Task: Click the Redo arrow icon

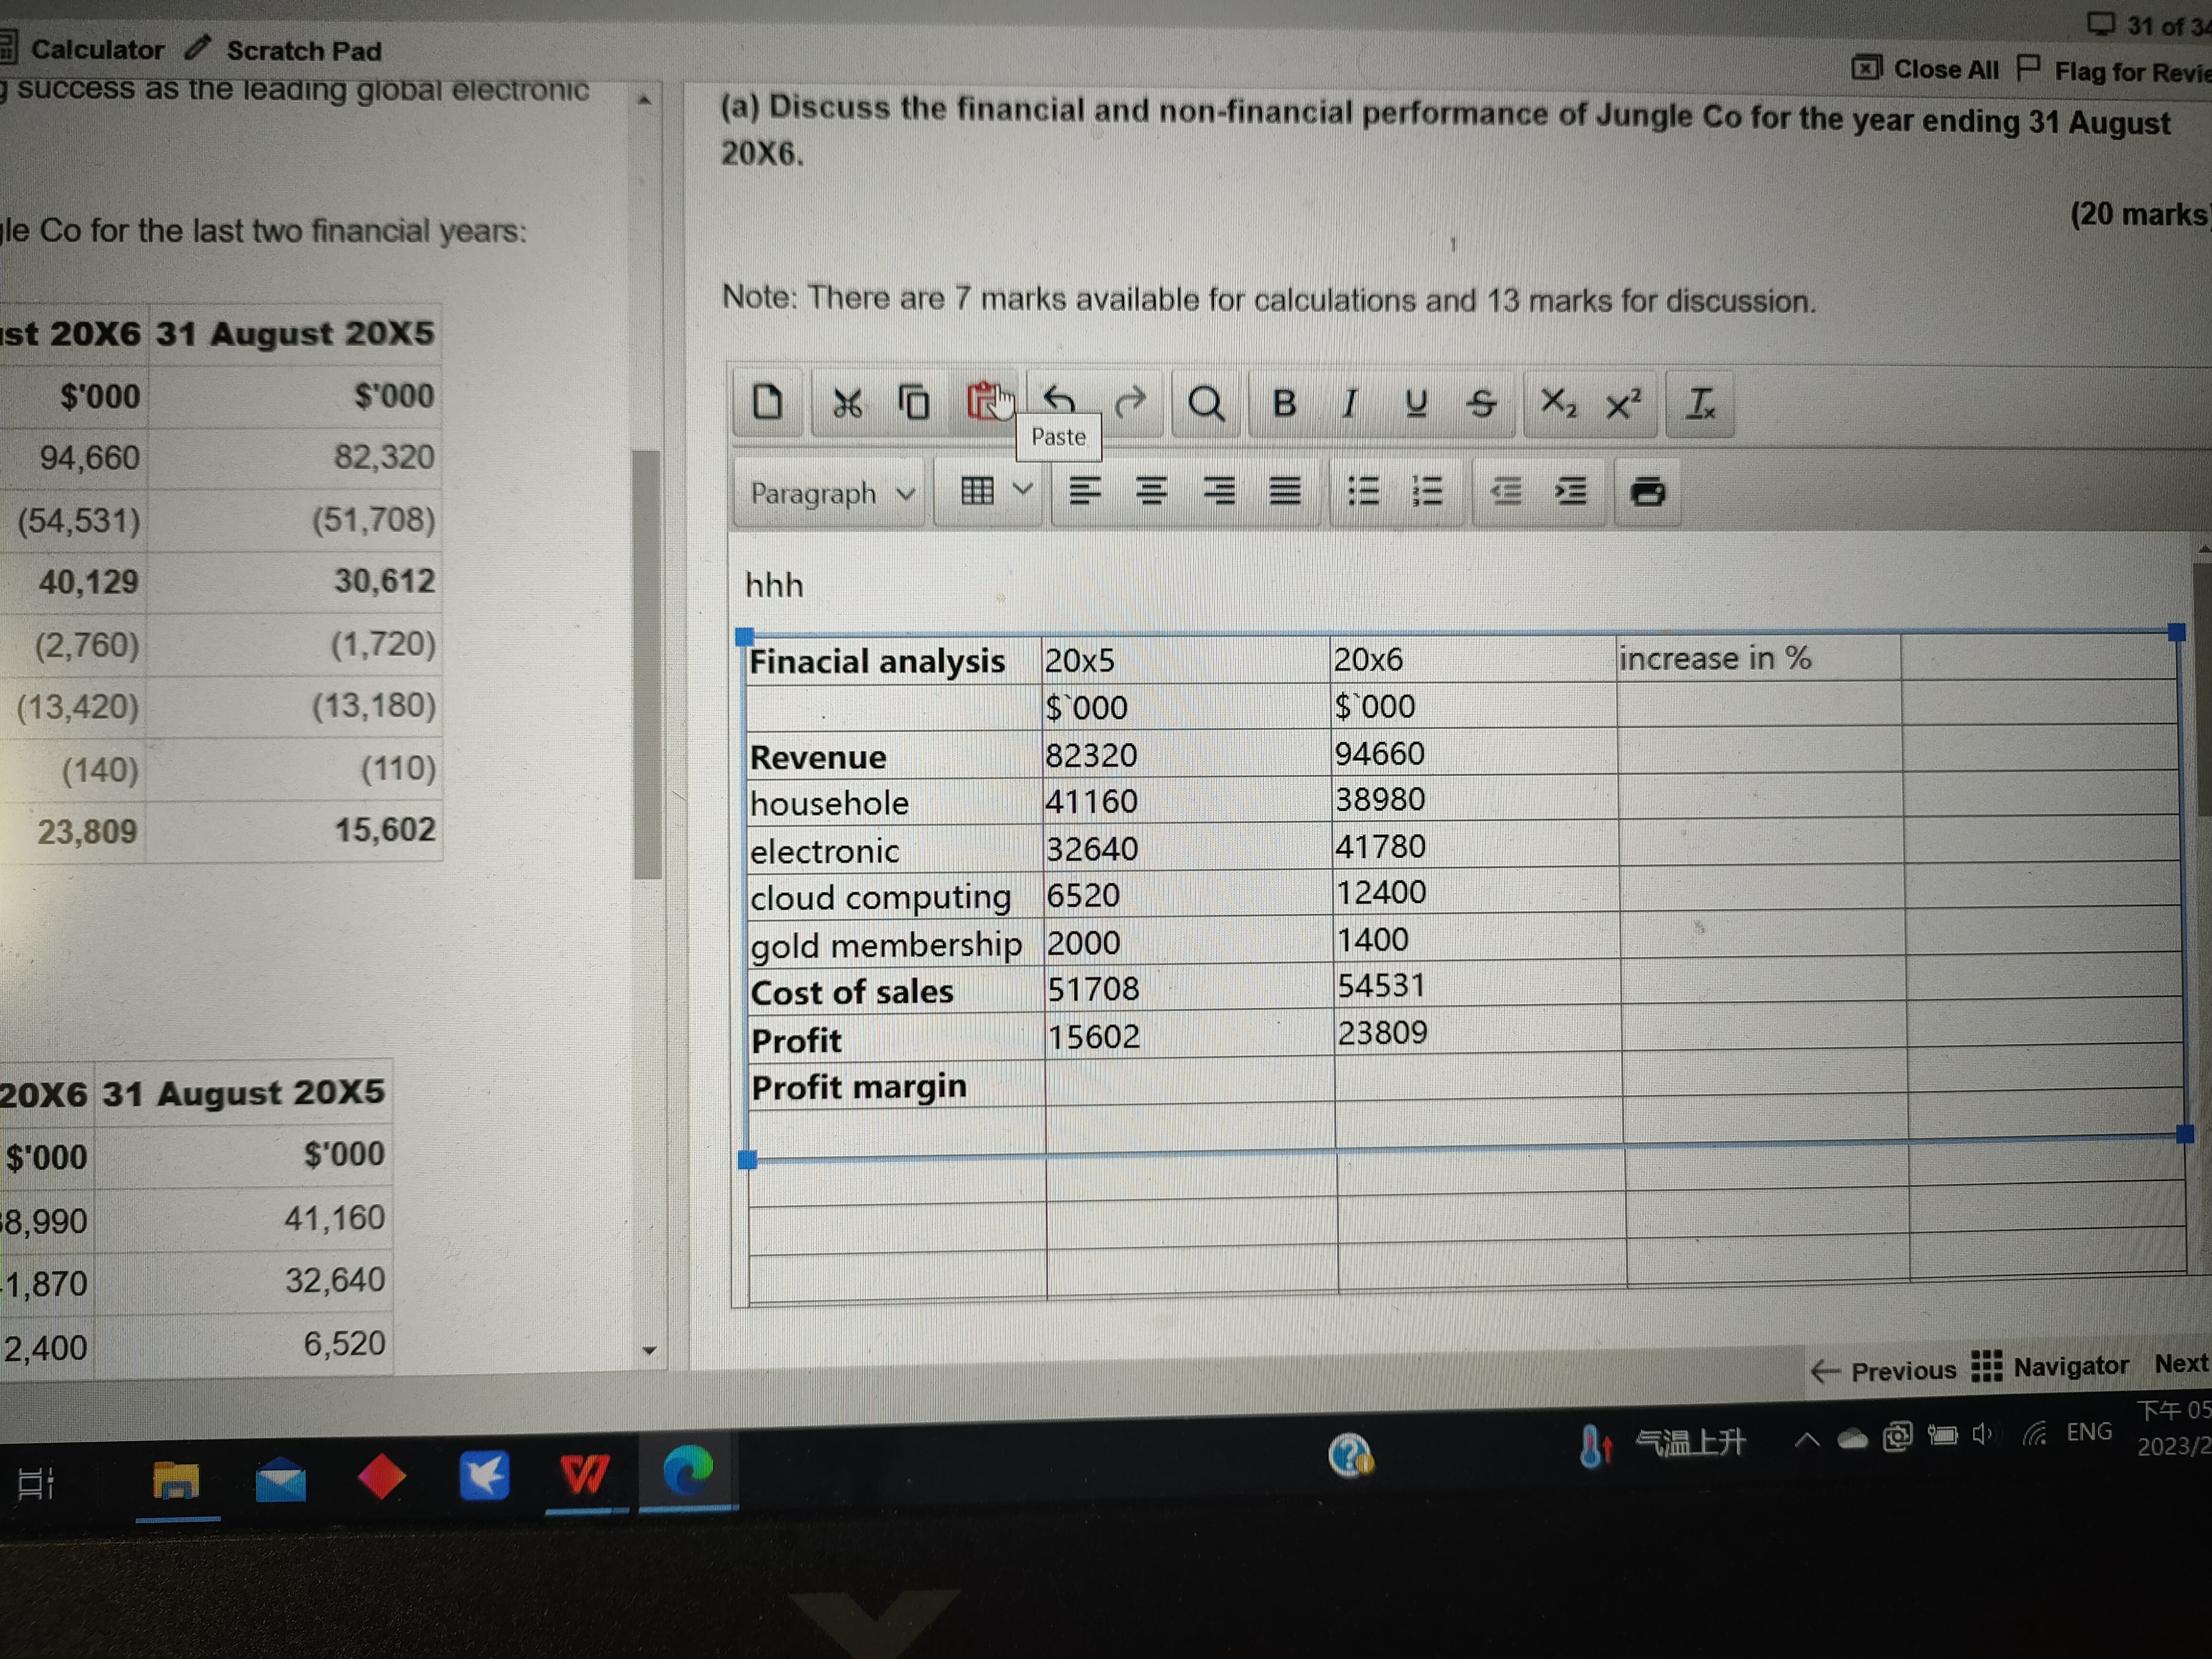Action: point(1130,402)
